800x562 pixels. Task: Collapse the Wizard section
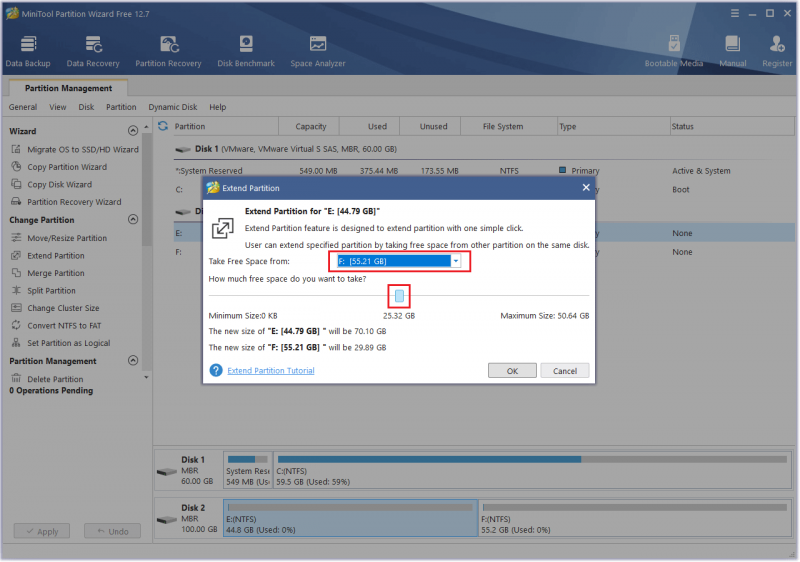[133, 131]
